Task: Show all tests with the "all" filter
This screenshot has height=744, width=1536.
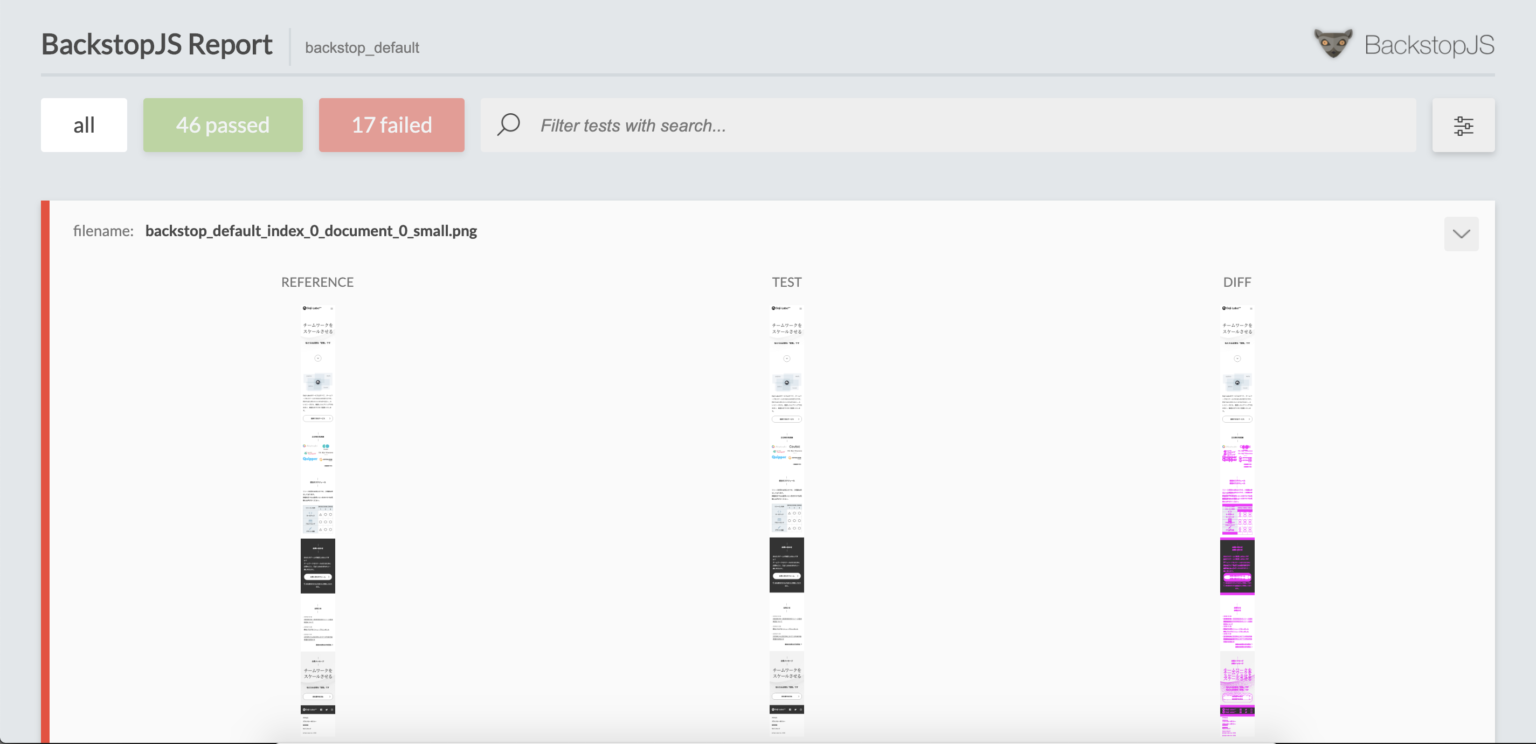Action: (x=84, y=125)
